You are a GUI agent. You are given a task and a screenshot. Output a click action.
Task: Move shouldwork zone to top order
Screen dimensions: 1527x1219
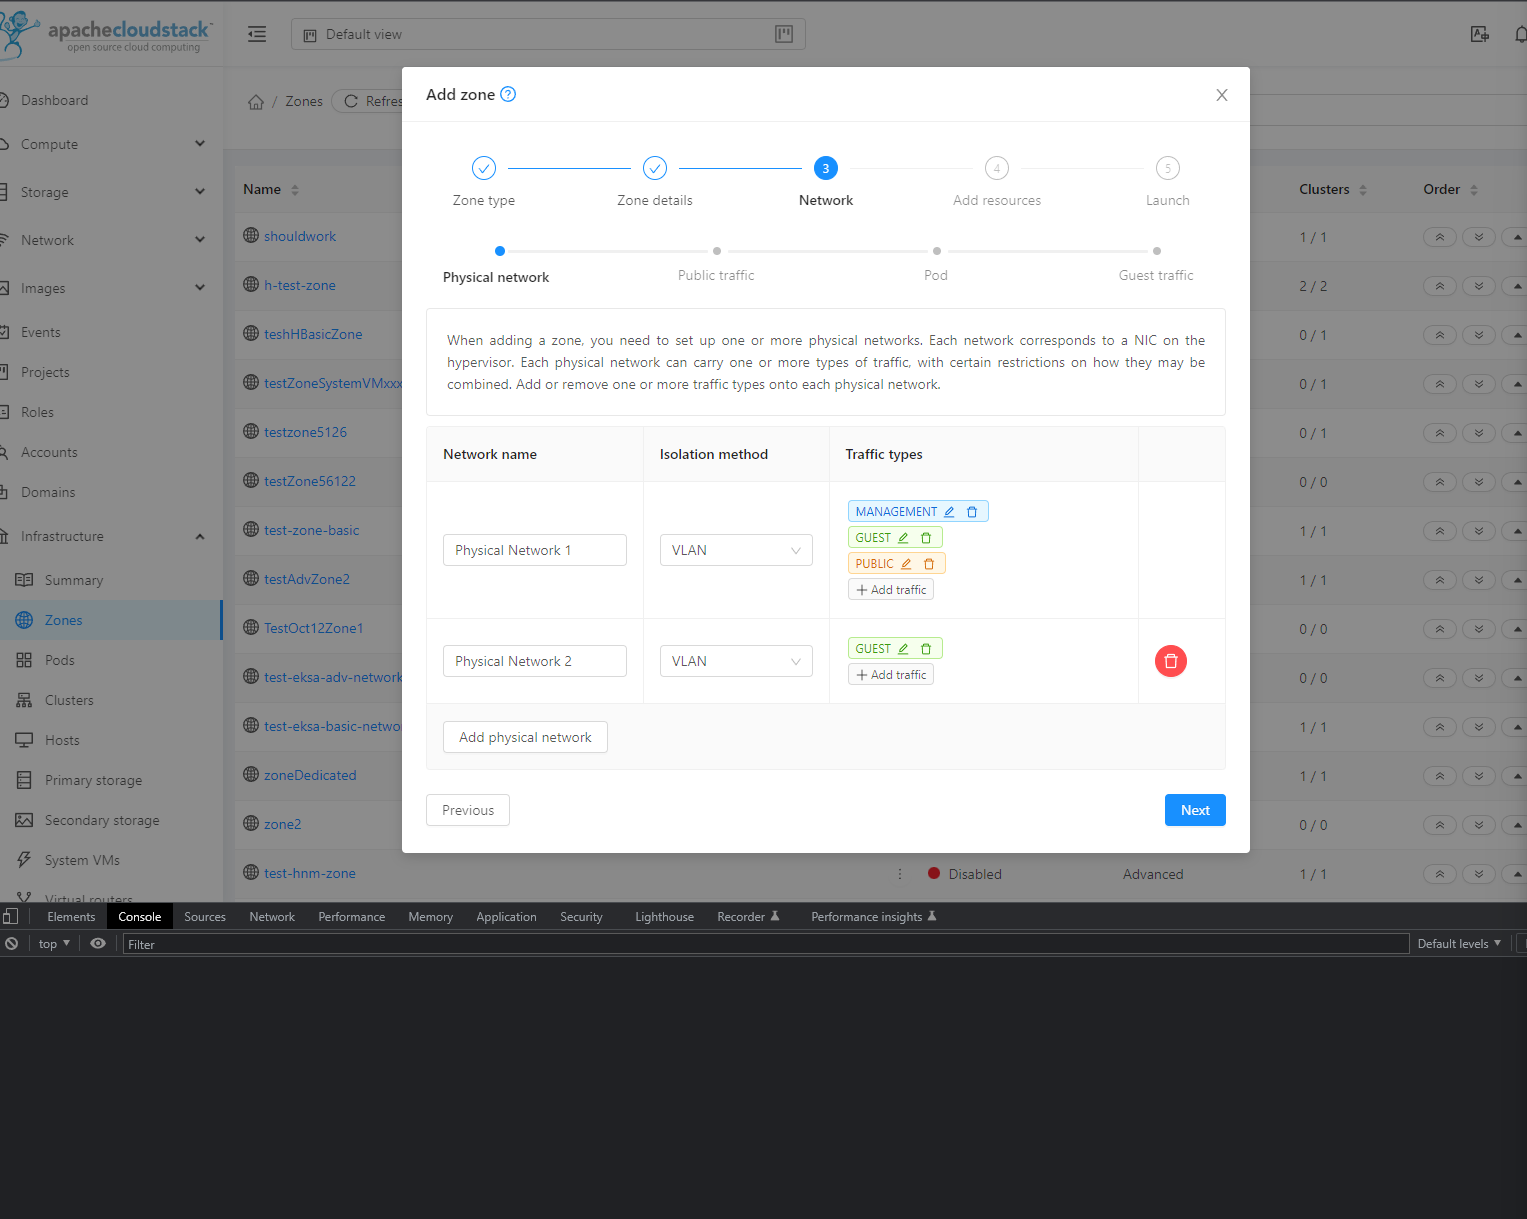pyautogui.click(x=1440, y=237)
